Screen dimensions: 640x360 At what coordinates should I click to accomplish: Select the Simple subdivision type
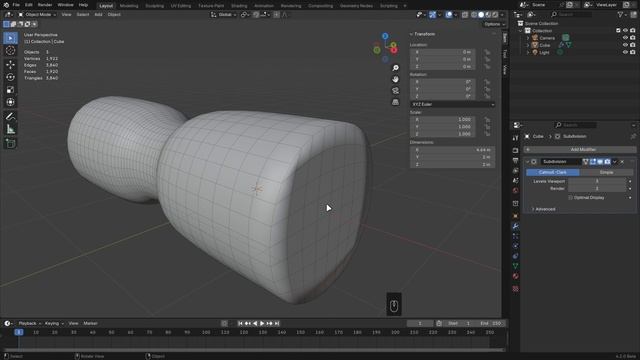[607, 172]
